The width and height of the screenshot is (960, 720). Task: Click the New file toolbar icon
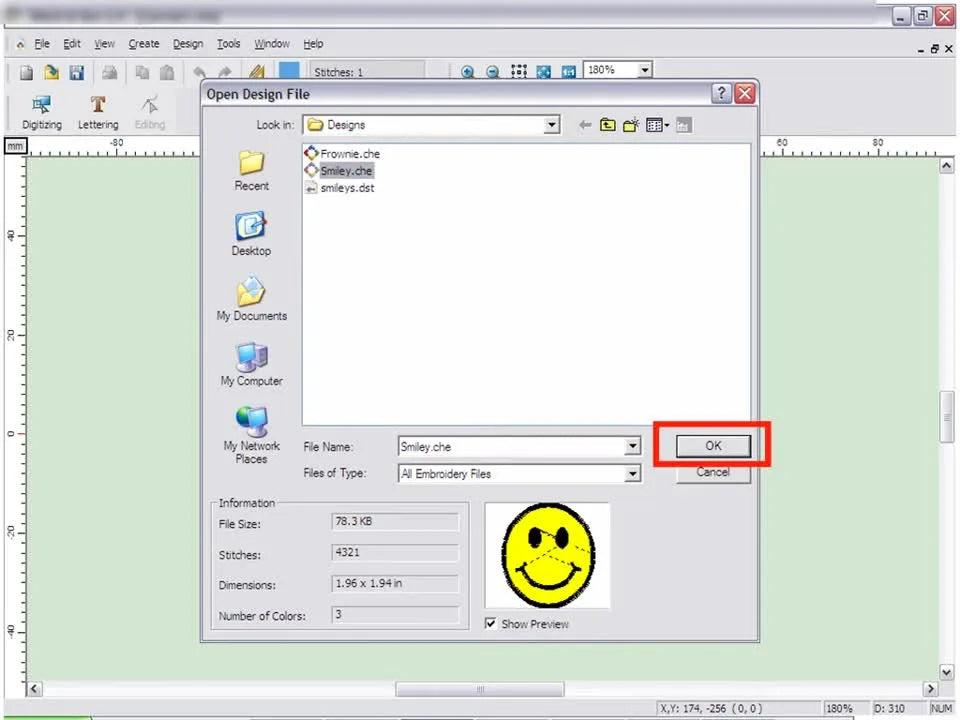(26, 73)
